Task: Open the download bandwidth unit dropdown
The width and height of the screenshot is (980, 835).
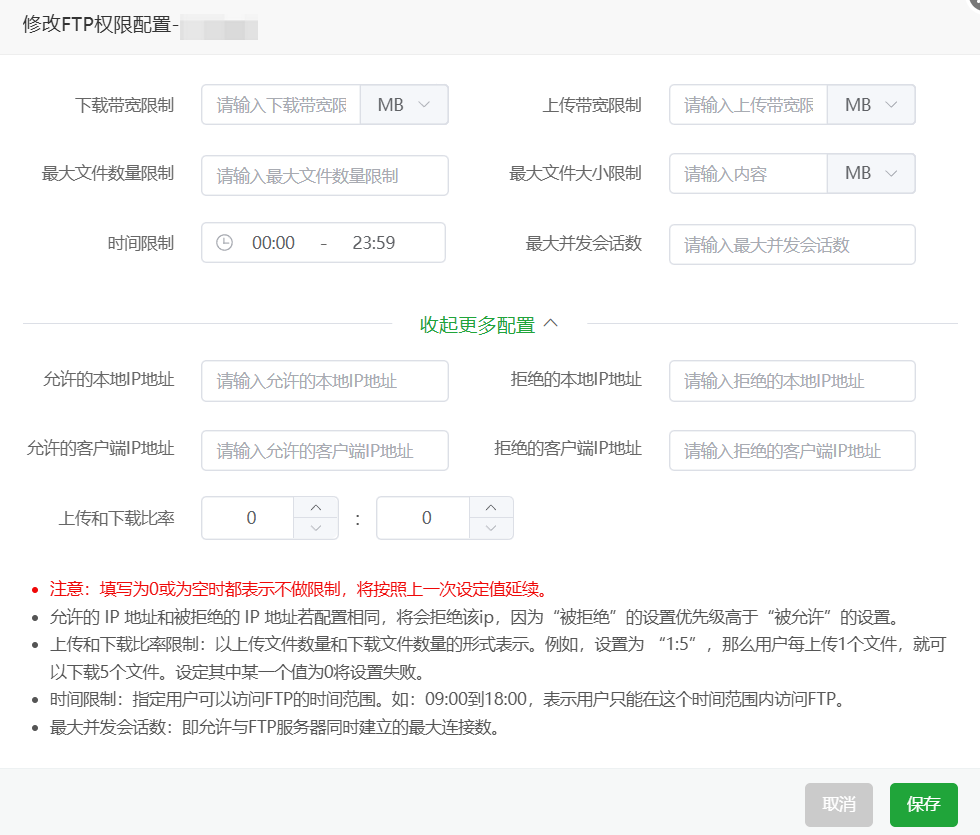Action: point(404,104)
